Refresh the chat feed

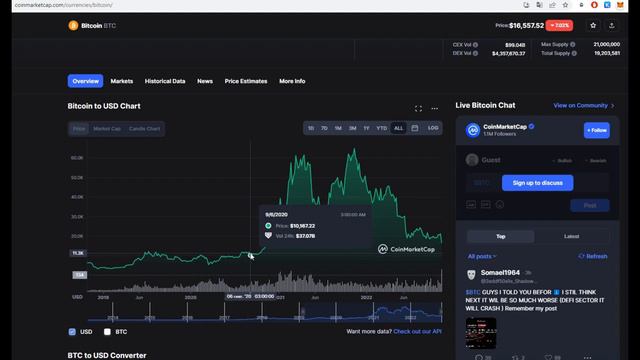(593, 256)
